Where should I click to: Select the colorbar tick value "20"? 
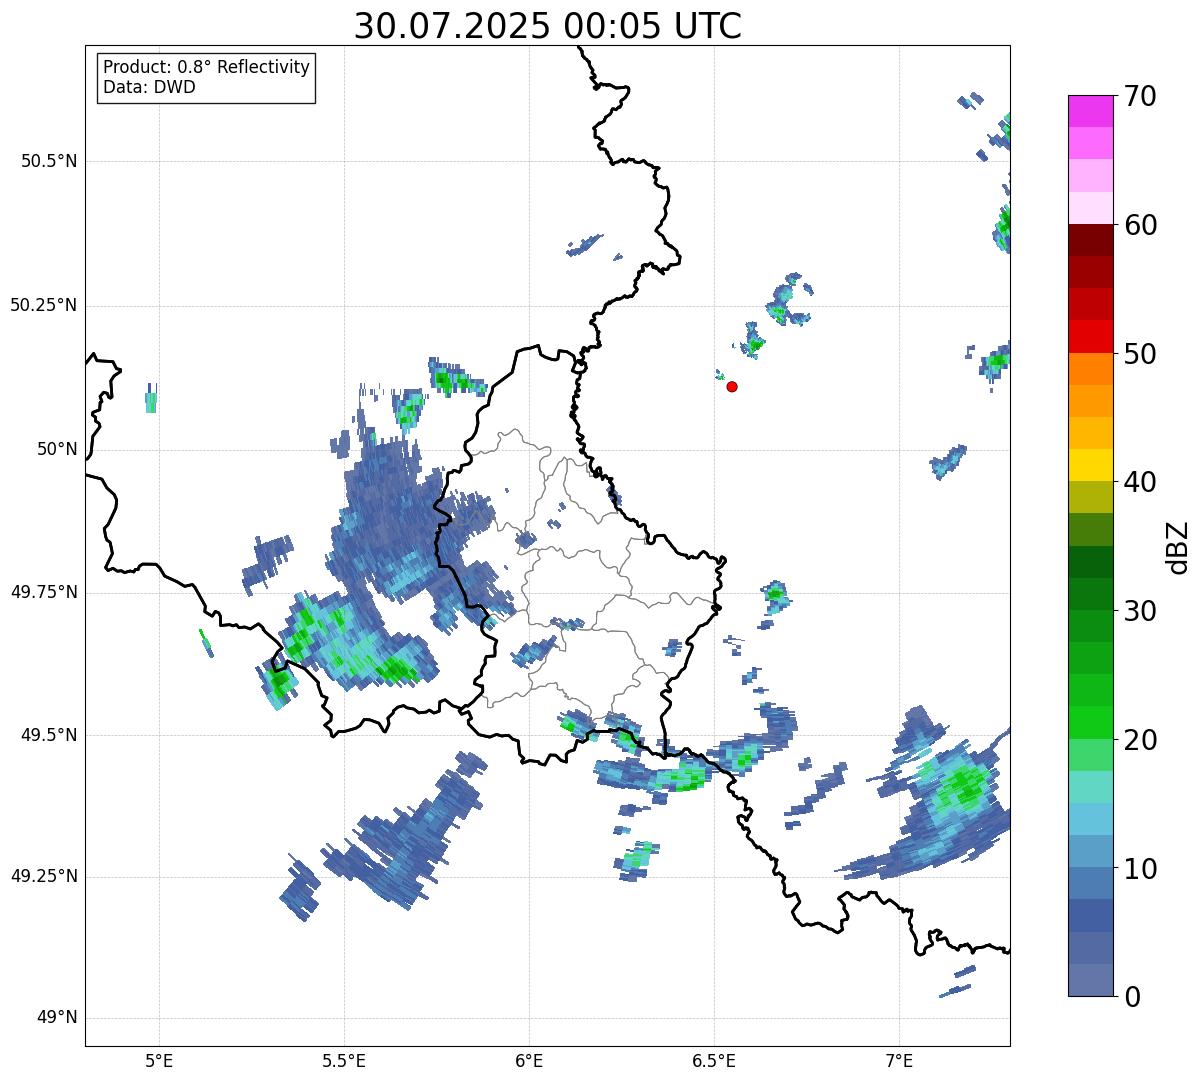coord(1140,740)
